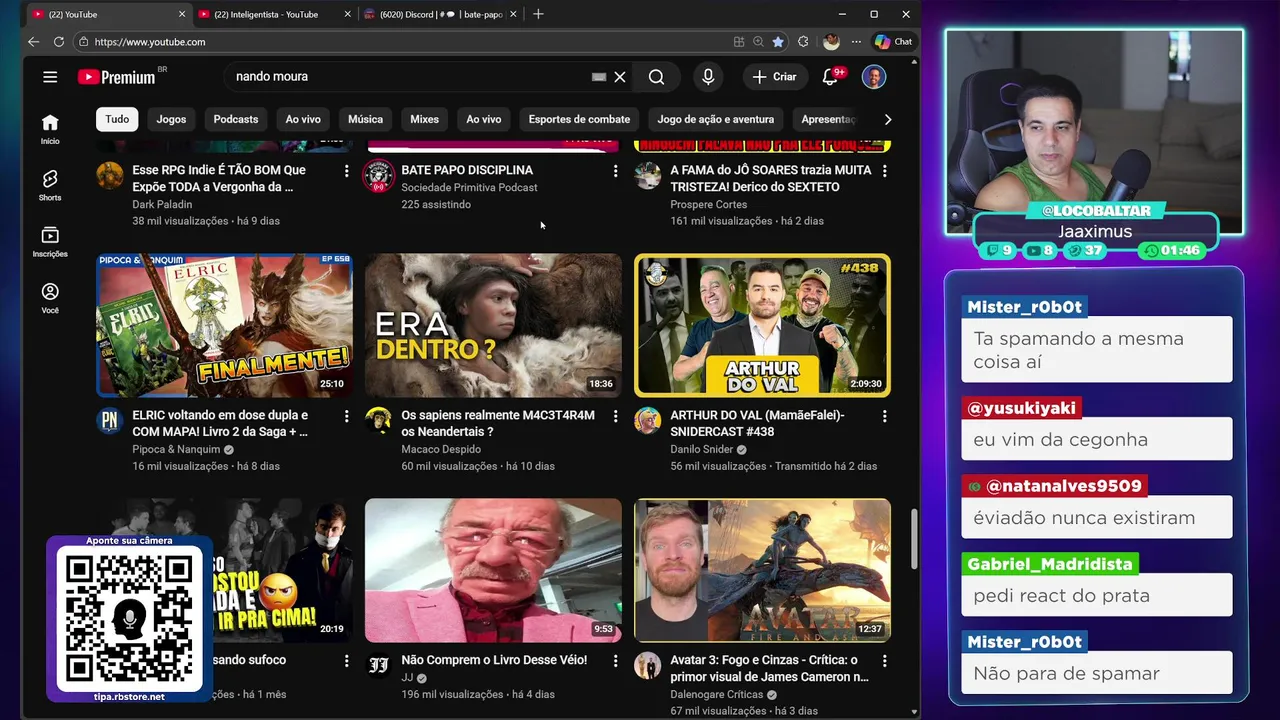The height and width of the screenshot is (720, 1280).
Task: Open Prospere Cortes channel avatar
Action: (647, 176)
